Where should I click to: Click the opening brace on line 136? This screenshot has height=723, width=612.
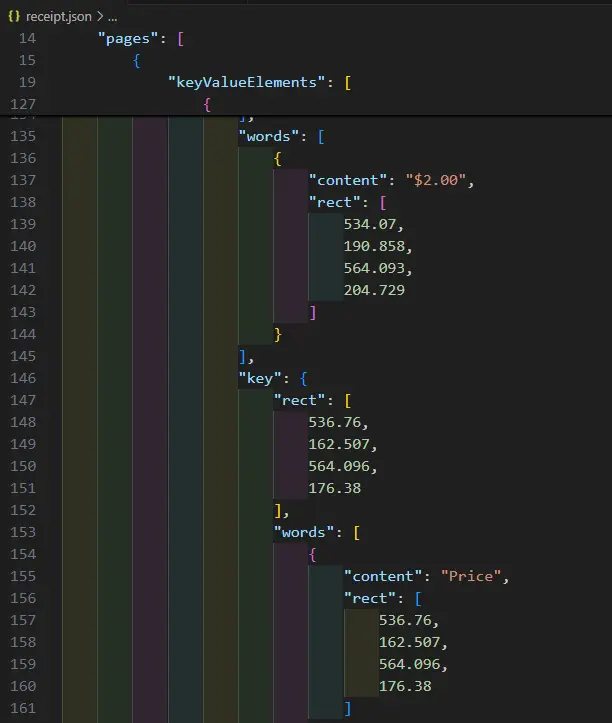pyautogui.click(x=278, y=159)
